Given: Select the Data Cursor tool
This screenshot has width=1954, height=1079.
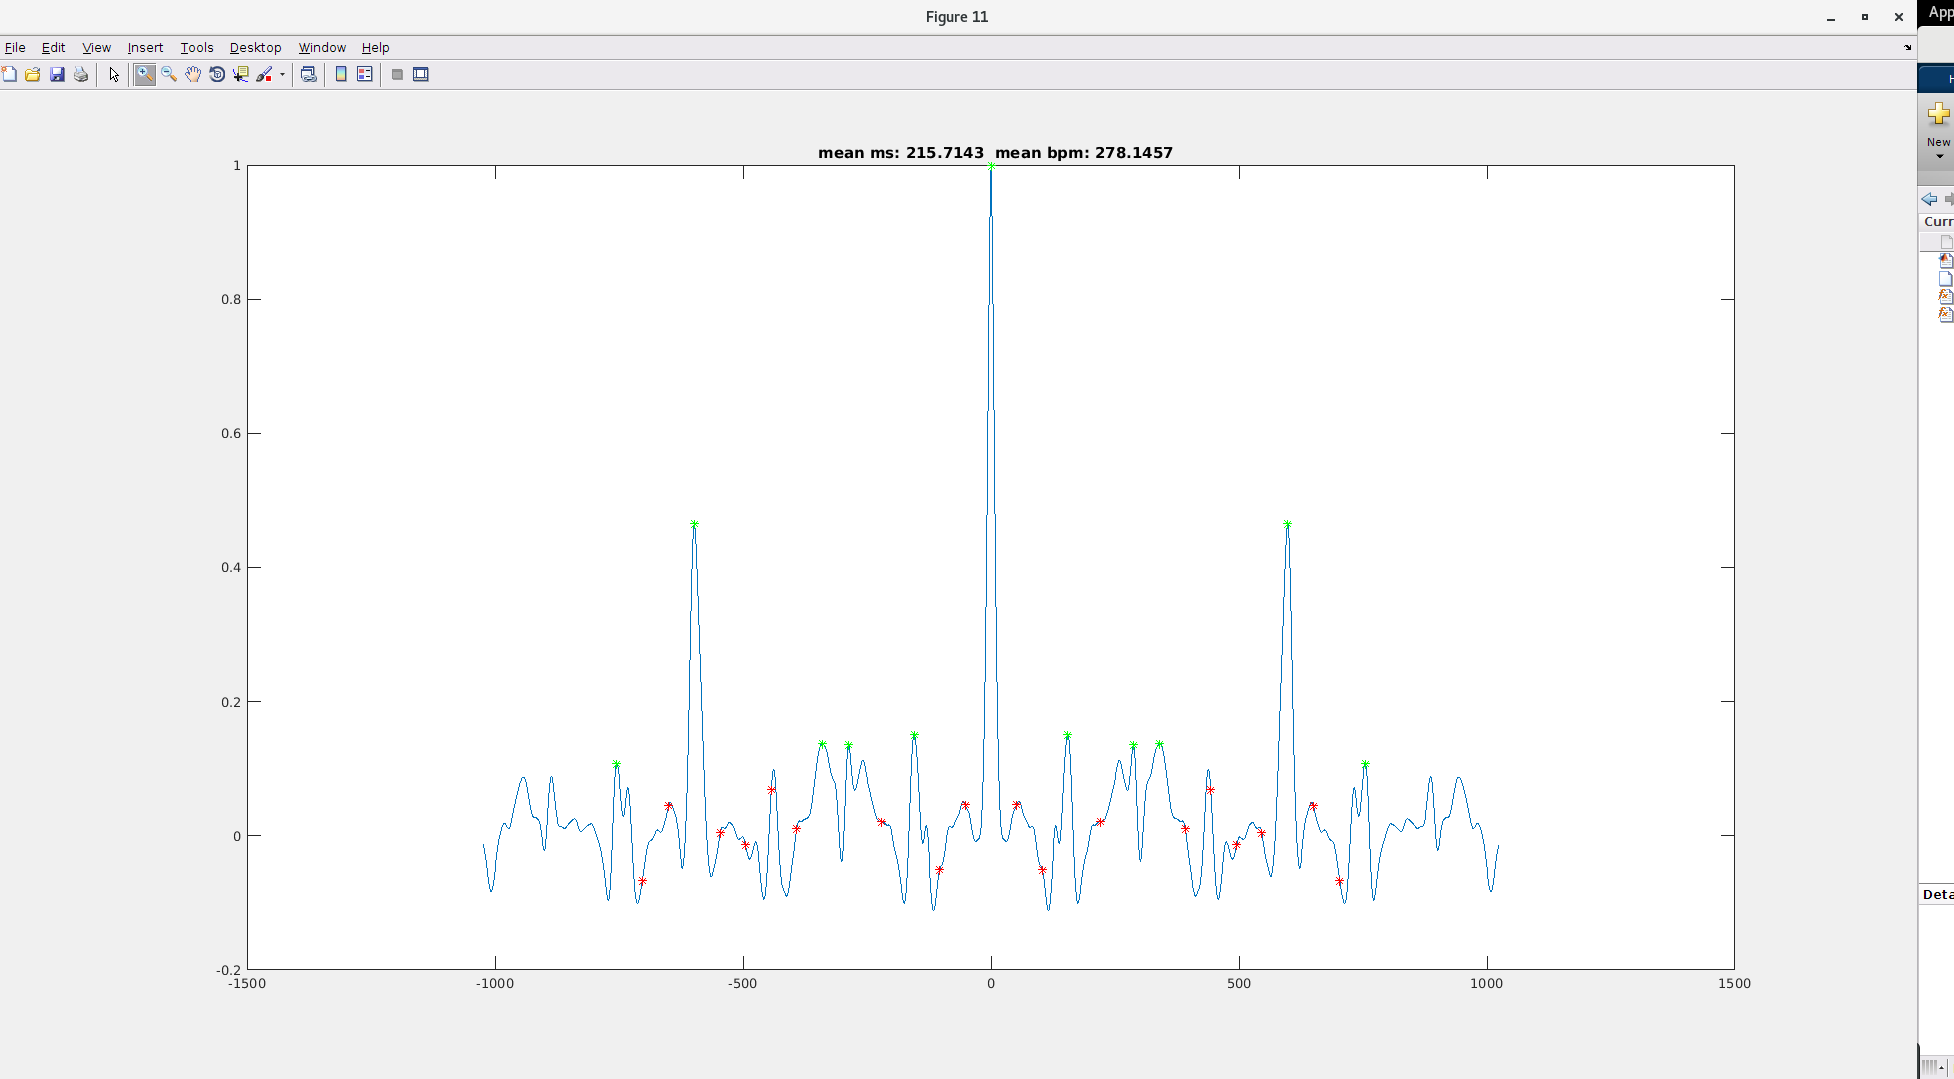Looking at the screenshot, I should point(241,75).
